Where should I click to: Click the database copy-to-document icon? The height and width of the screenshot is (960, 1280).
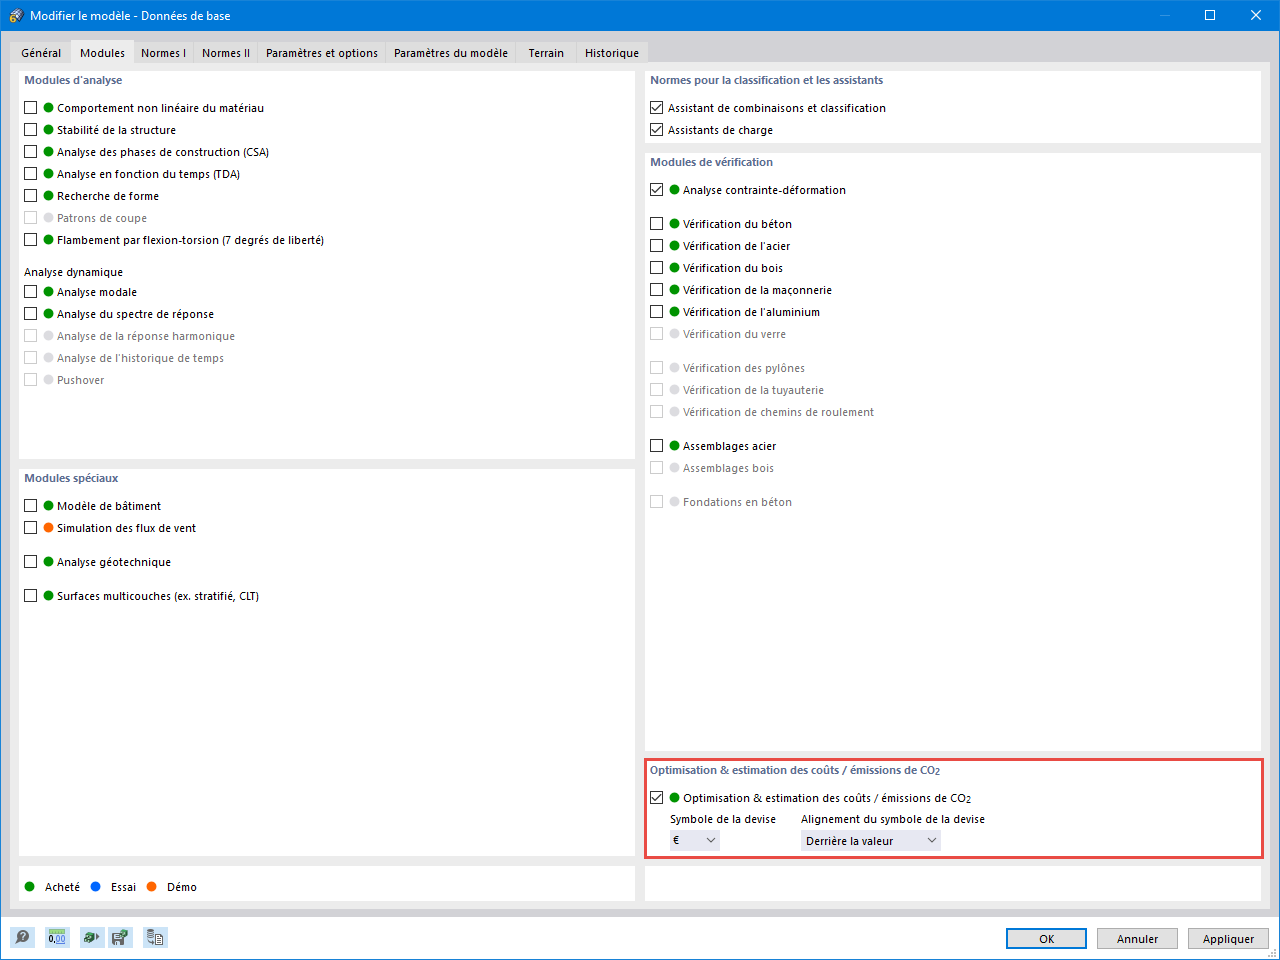pyautogui.click(x=155, y=937)
